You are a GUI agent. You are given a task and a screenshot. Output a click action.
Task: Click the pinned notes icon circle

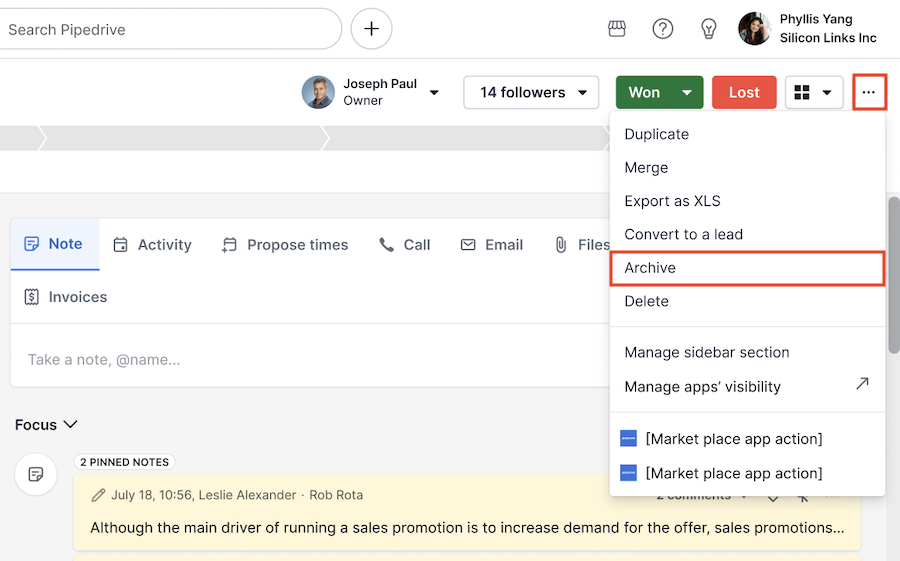click(x=36, y=474)
